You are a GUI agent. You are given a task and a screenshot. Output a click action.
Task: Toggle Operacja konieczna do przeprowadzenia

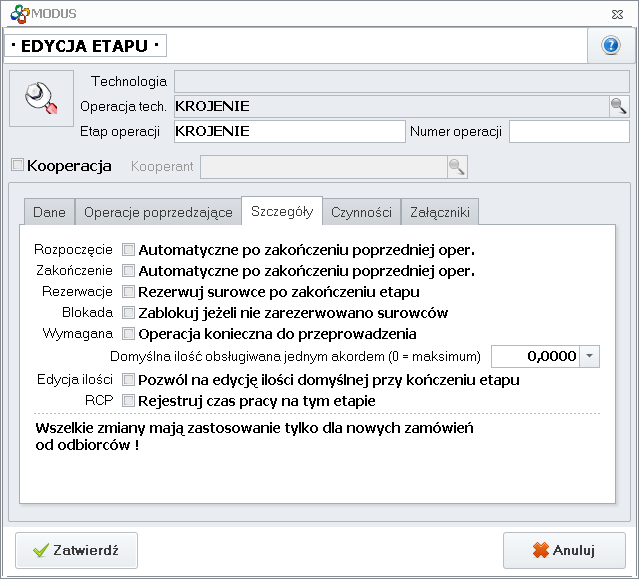(x=128, y=334)
